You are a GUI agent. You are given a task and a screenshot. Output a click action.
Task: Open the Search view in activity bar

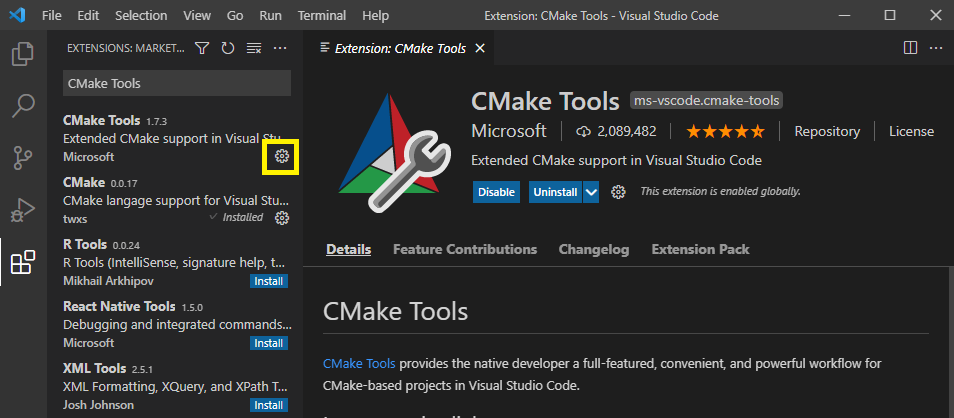click(22, 105)
